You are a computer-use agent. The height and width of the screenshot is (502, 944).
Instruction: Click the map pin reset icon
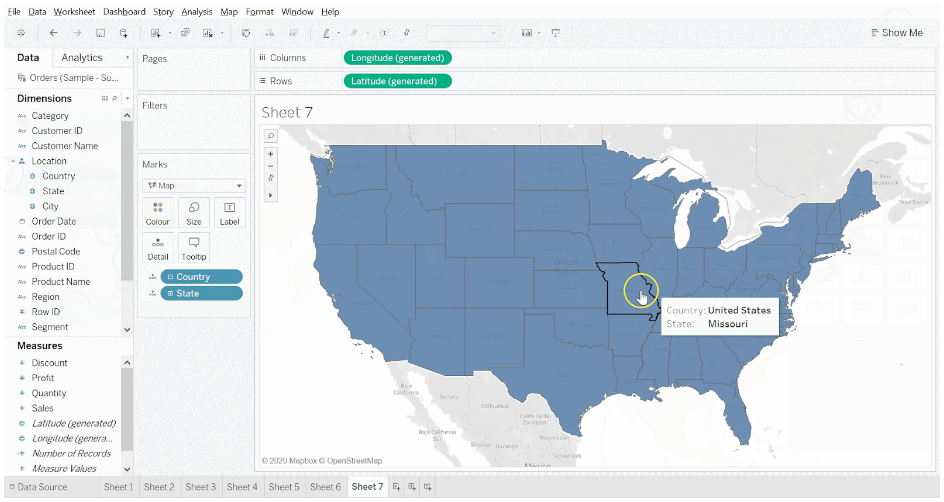(270, 179)
